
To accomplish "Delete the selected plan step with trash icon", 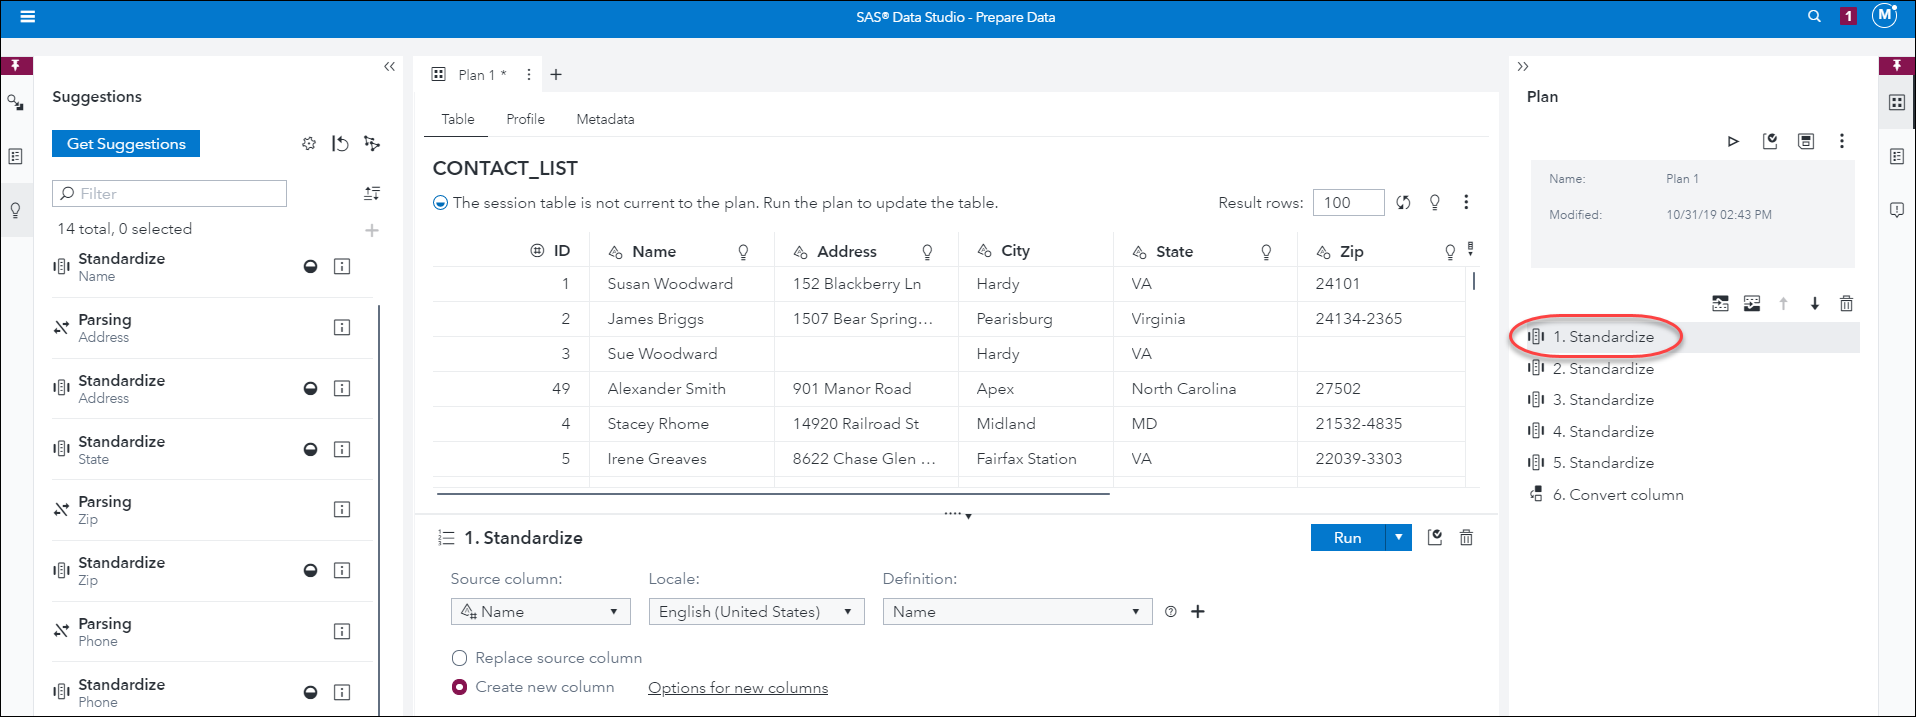I will pyautogui.click(x=1846, y=304).
